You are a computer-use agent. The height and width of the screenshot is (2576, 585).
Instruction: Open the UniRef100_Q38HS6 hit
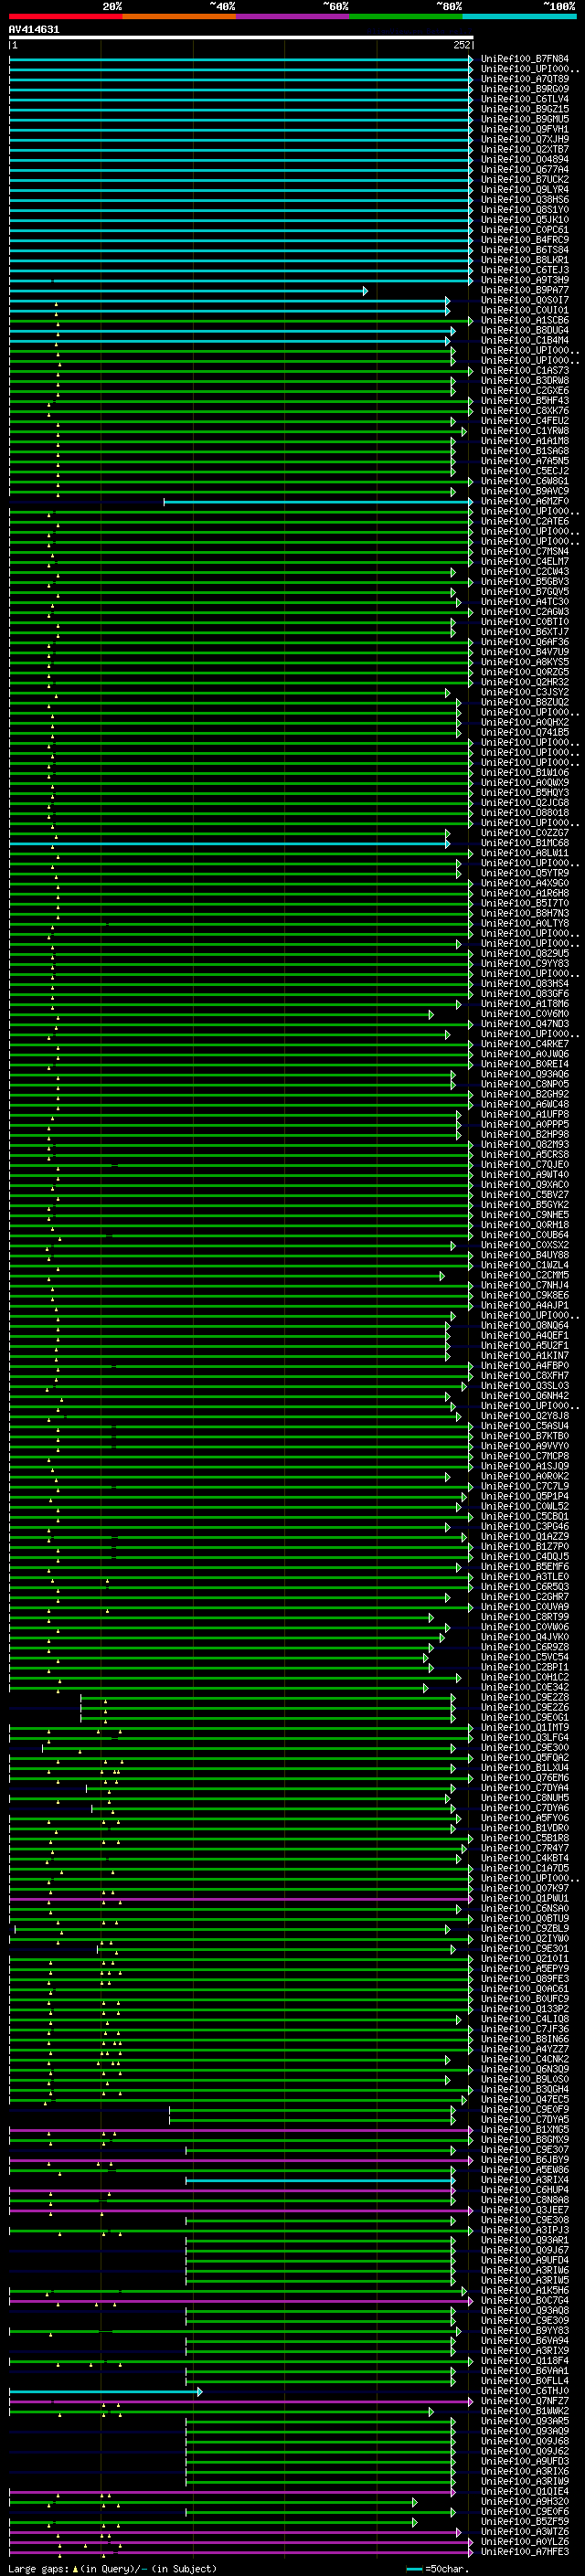[x=525, y=199]
